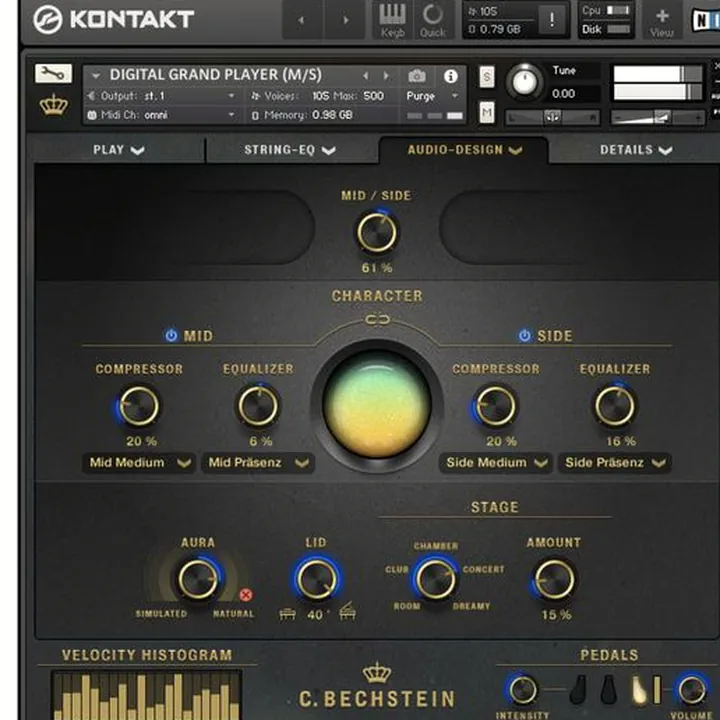Click the lit sustain pedal icon
The height and width of the screenshot is (720, 720).
639,689
